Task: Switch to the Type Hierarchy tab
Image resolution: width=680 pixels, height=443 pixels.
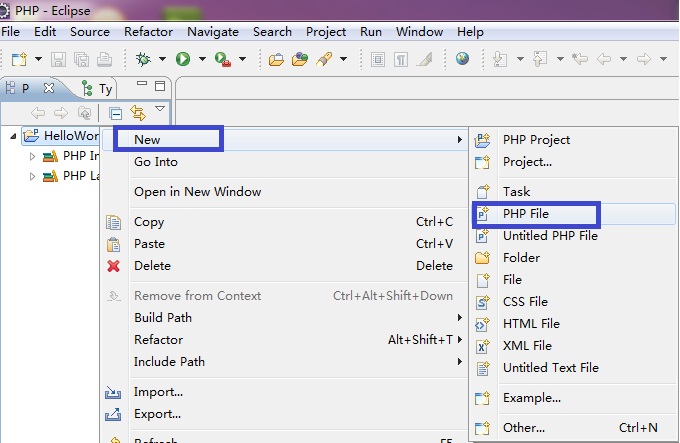Action: coord(97,88)
